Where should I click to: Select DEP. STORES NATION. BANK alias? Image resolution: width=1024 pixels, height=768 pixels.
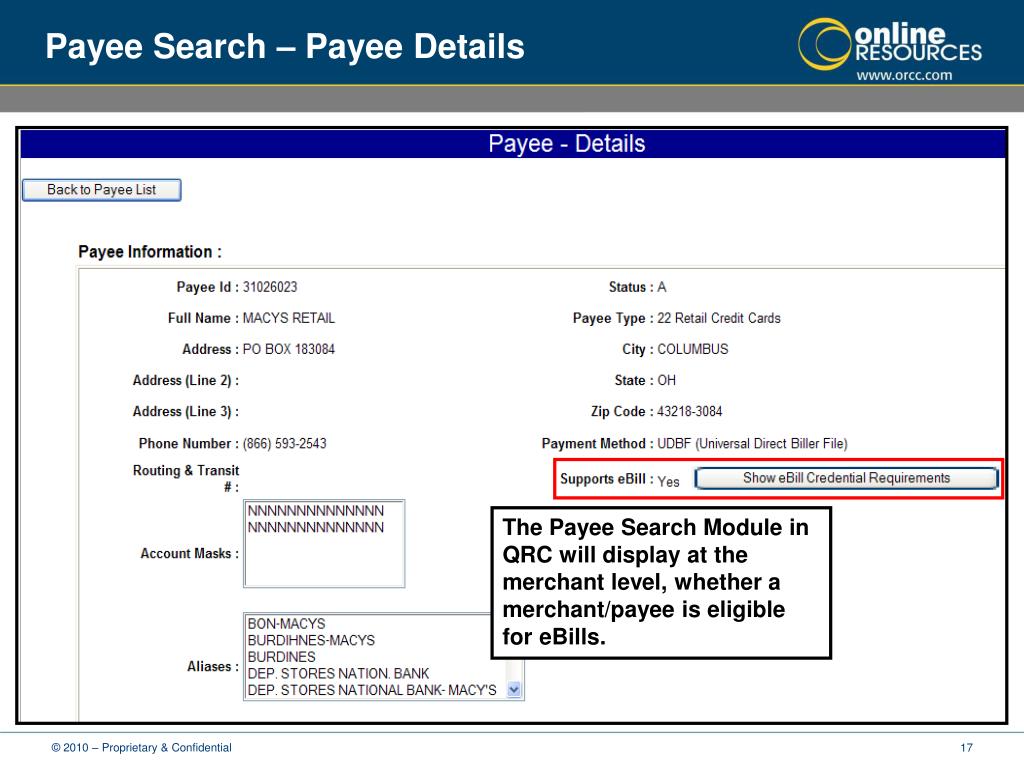click(338, 673)
